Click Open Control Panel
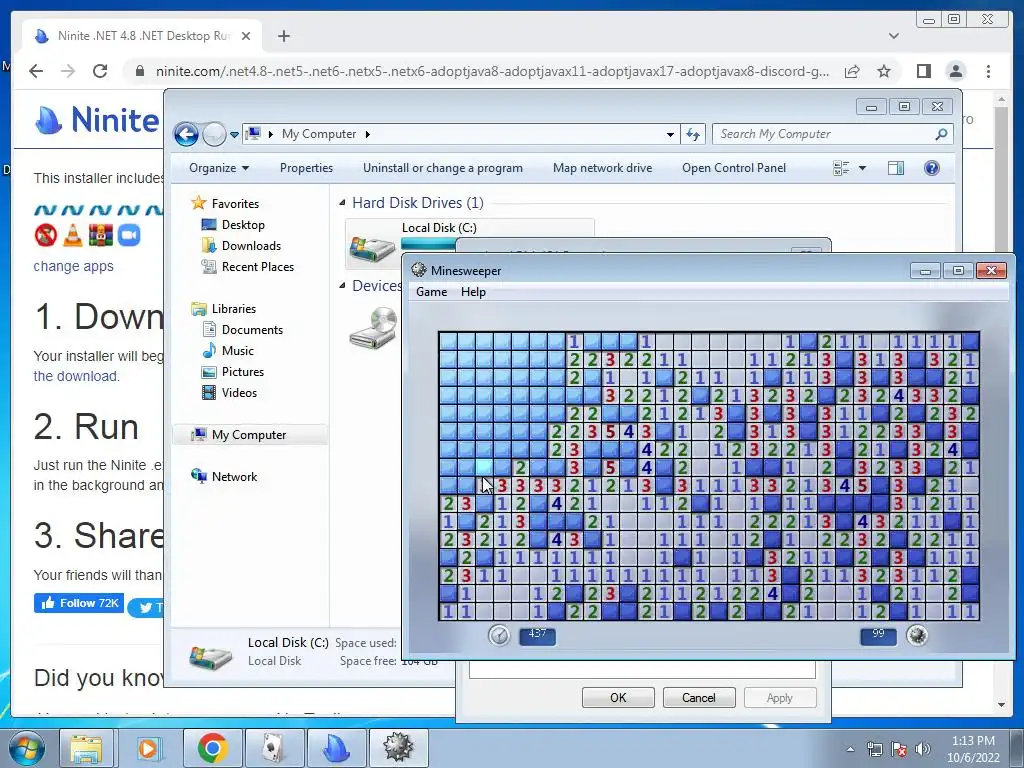Viewport: 1024px width, 768px height. click(734, 168)
